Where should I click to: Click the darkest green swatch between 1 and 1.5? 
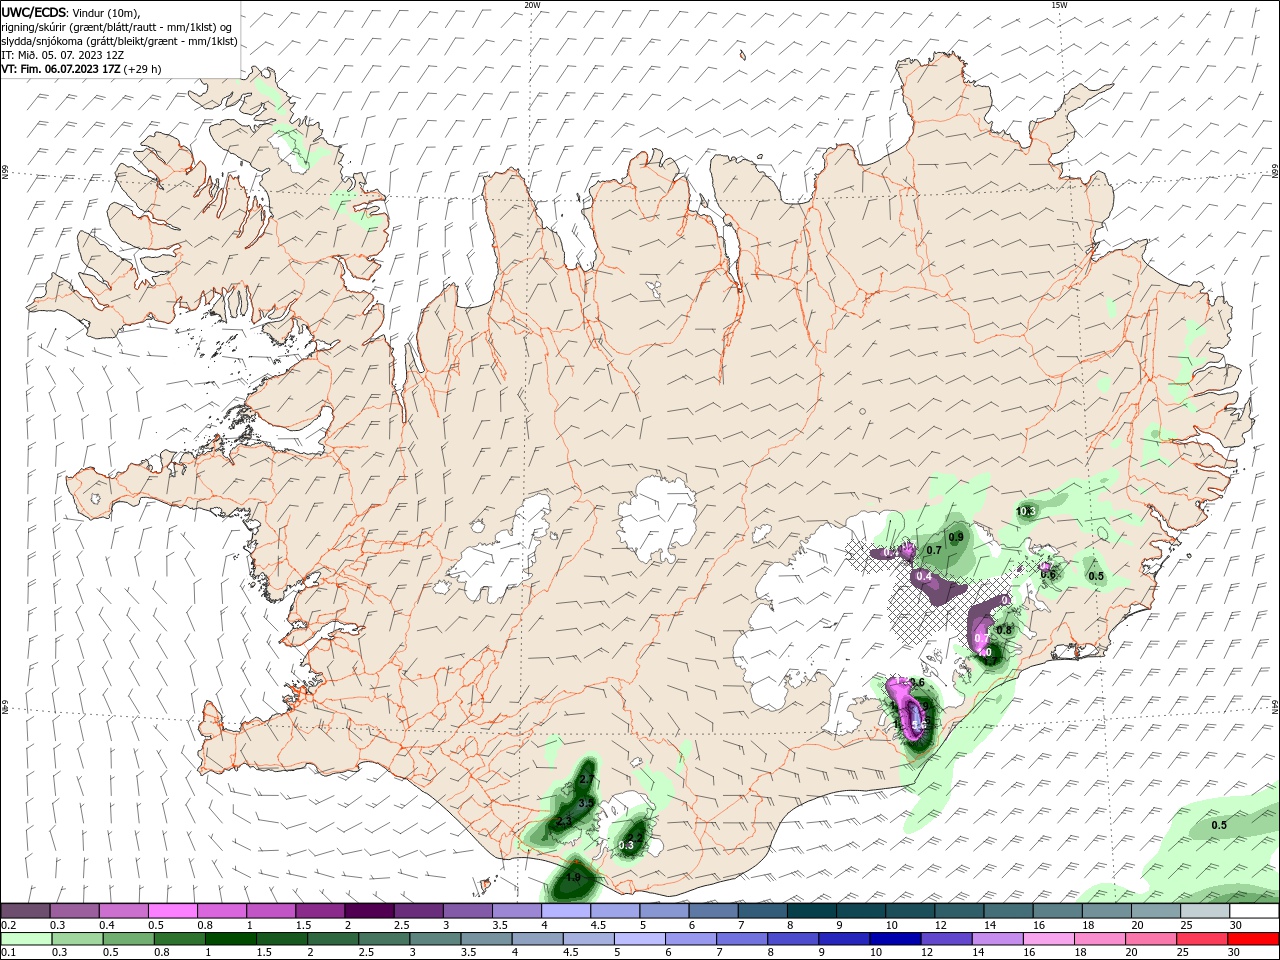230,940
